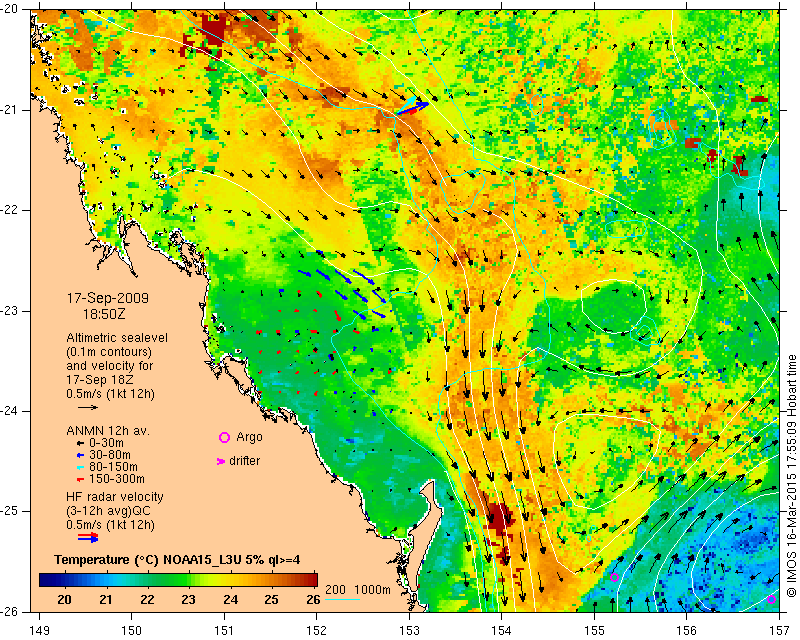Click the black altimetric velocity scale arrow
800x640 pixels.
tap(88, 407)
